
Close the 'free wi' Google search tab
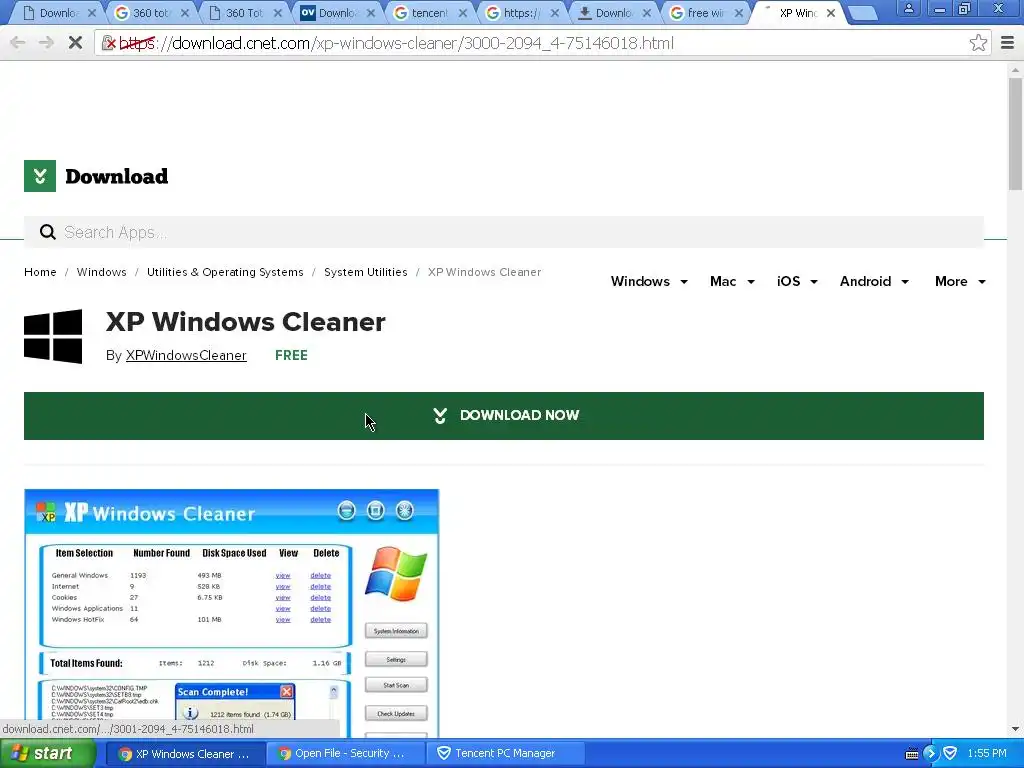739,13
